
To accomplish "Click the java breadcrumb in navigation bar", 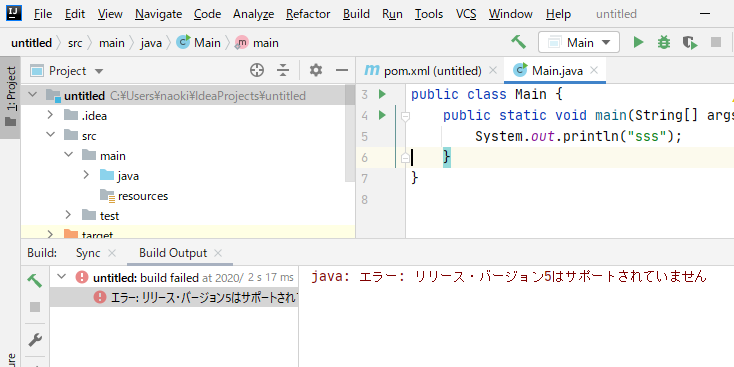I will point(151,43).
